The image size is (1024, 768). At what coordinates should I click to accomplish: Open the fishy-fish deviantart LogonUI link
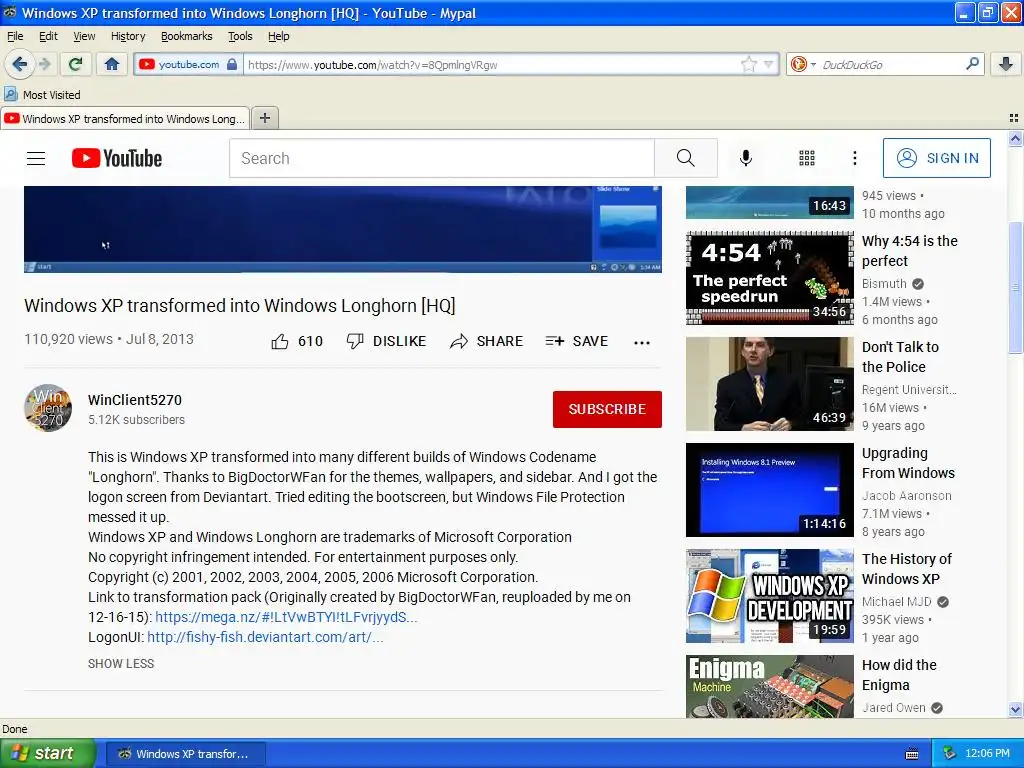coord(265,637)
